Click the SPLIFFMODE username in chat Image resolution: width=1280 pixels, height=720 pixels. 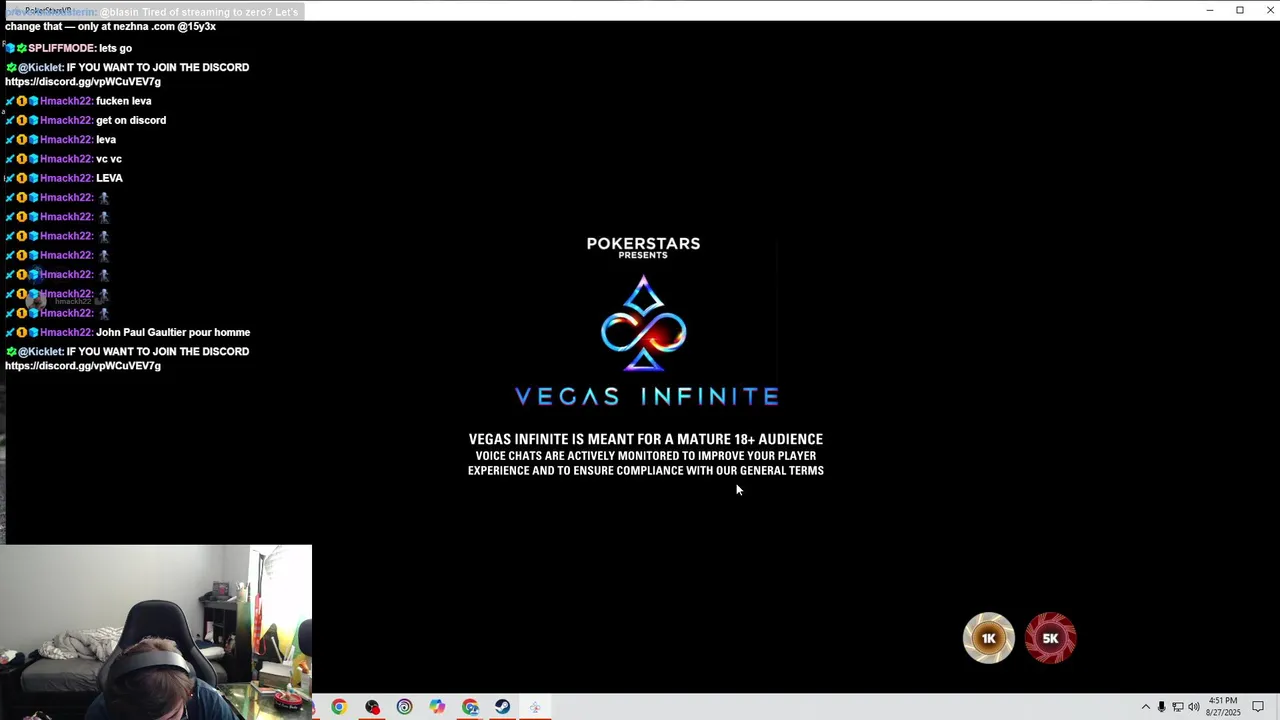point(62,48)
